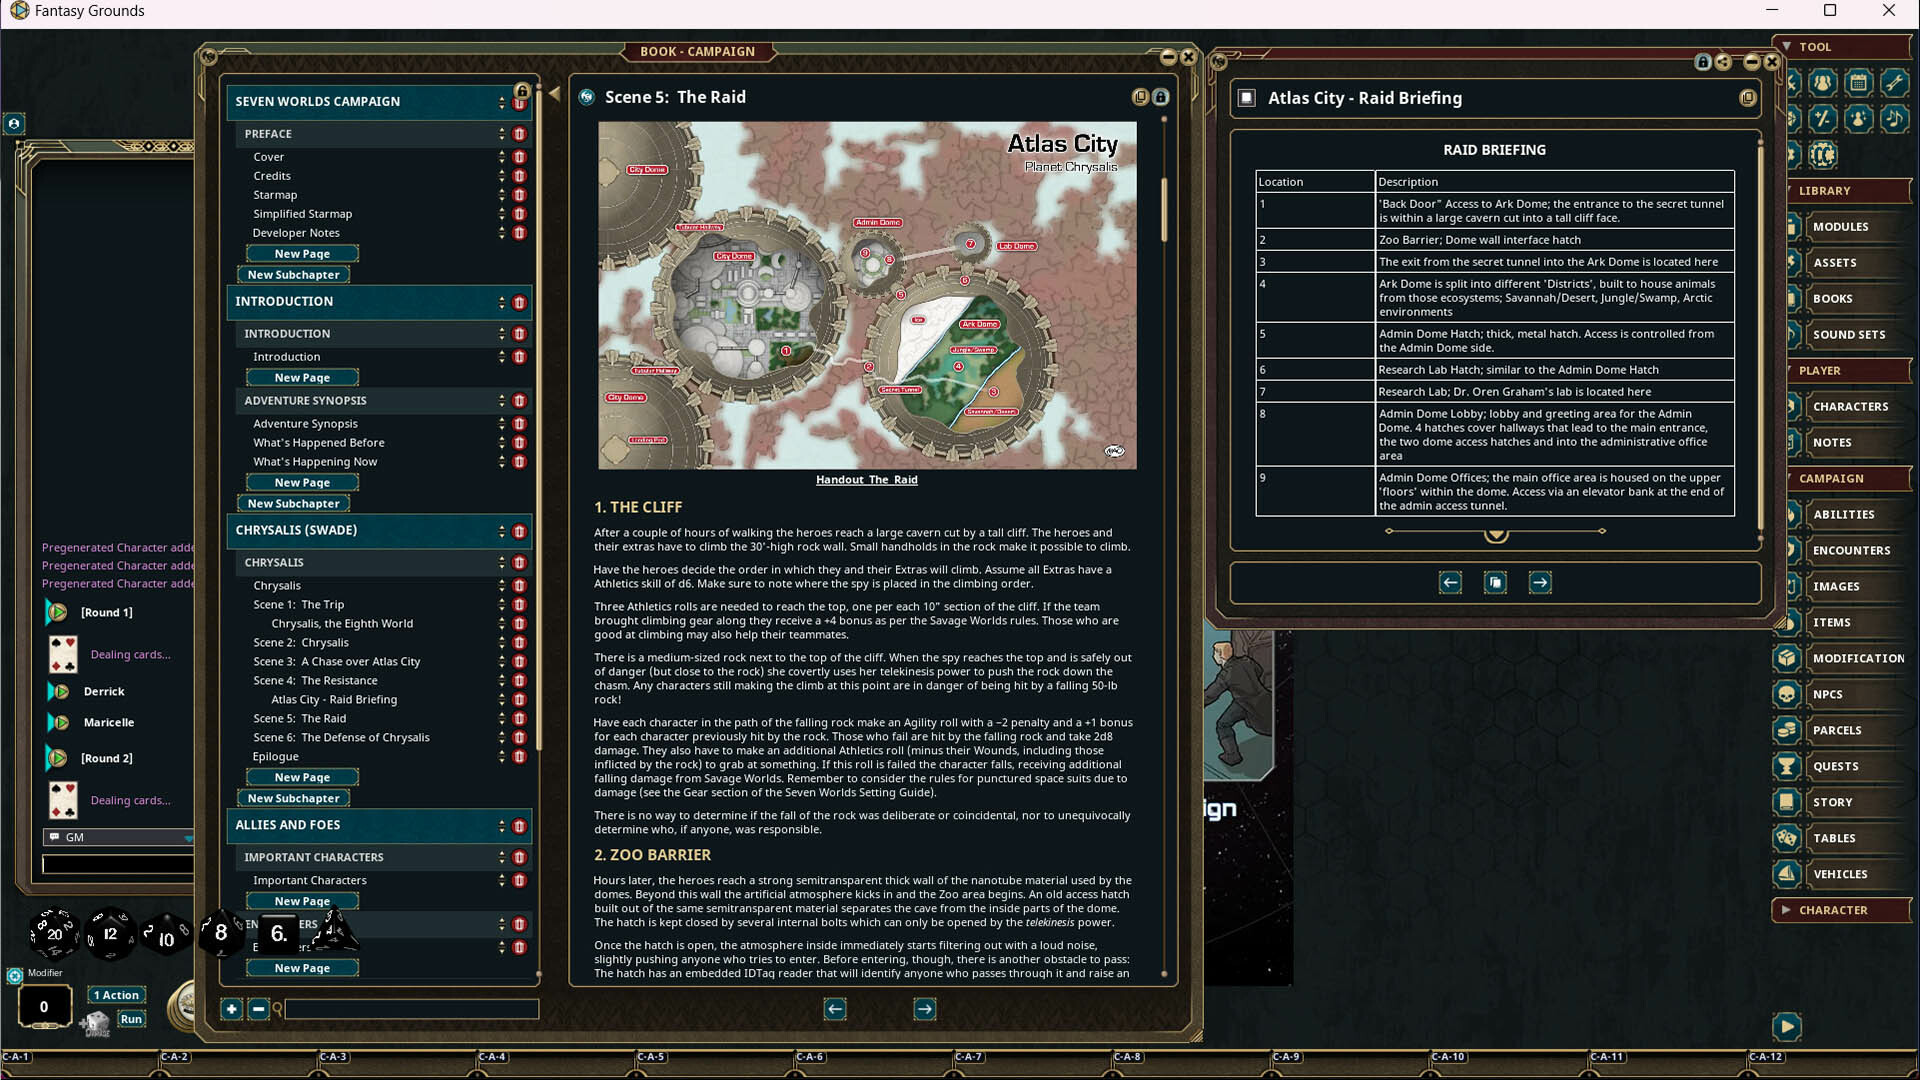The width and height of the screenshot is (1920, 1080).
Task: Roll the black d20 die
Action: [55, 934]
